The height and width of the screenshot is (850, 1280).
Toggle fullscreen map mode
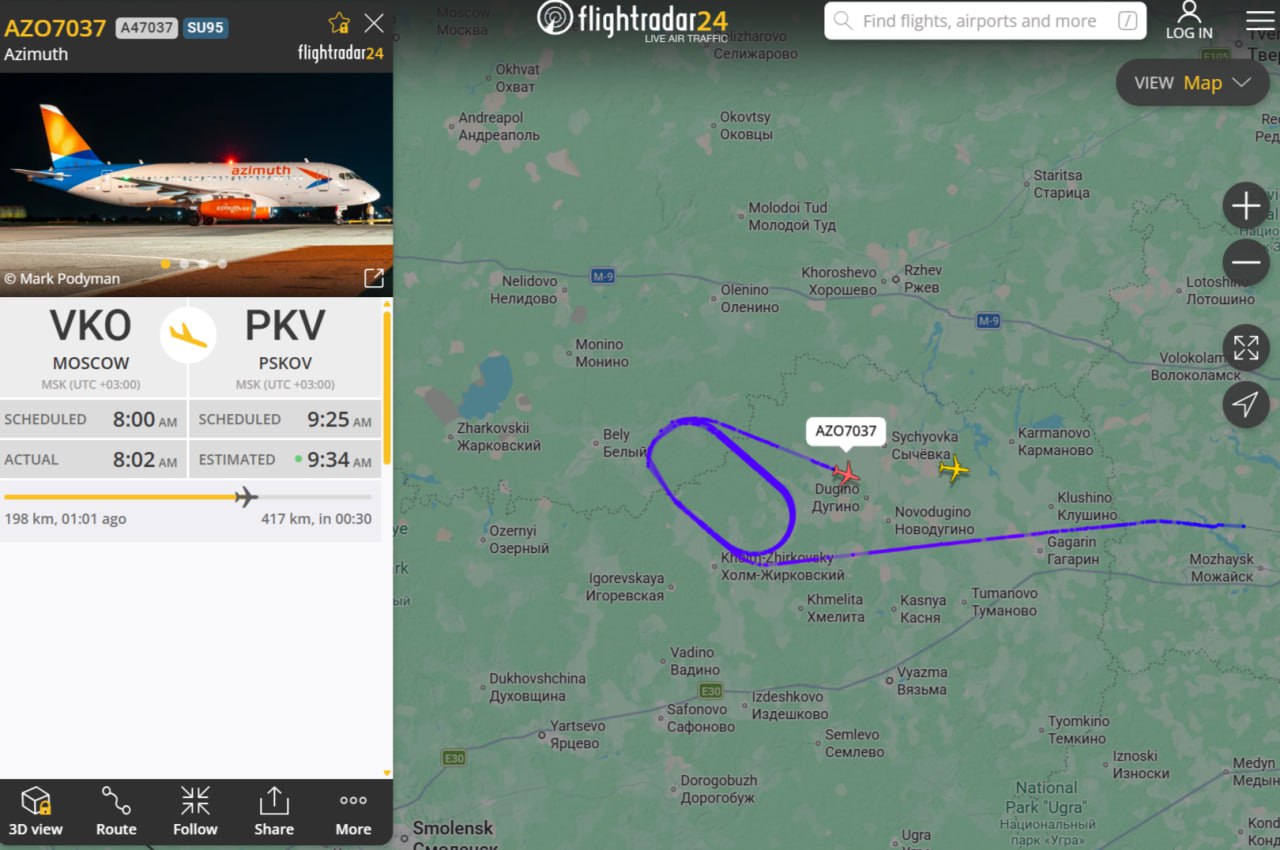pos(1246,348)
